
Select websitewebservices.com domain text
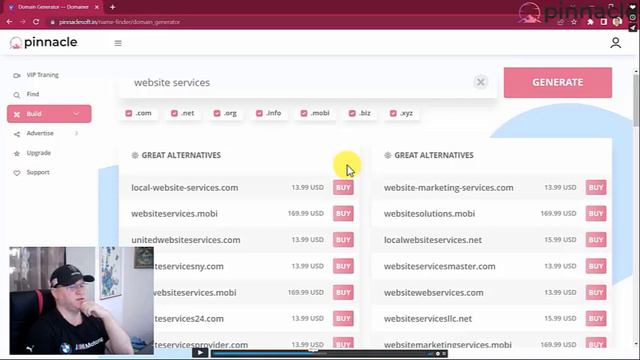click(433, 293)
